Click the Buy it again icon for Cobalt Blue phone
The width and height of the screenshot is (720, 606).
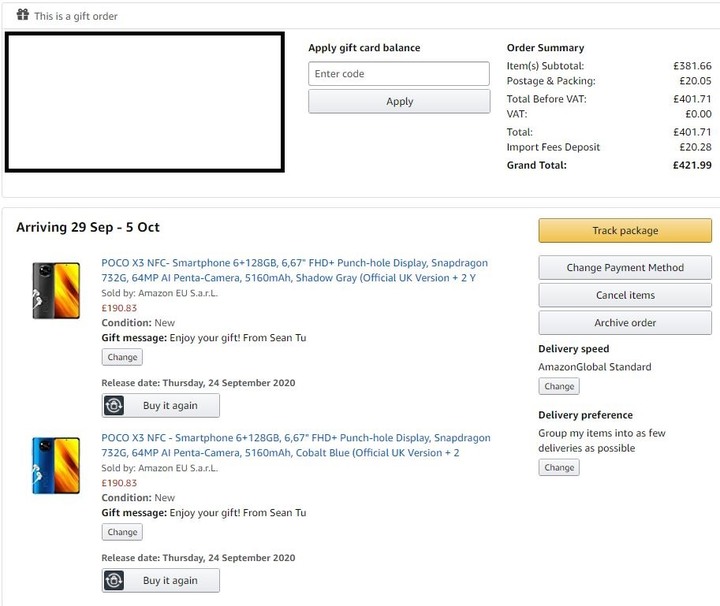[x=113, y=580]
